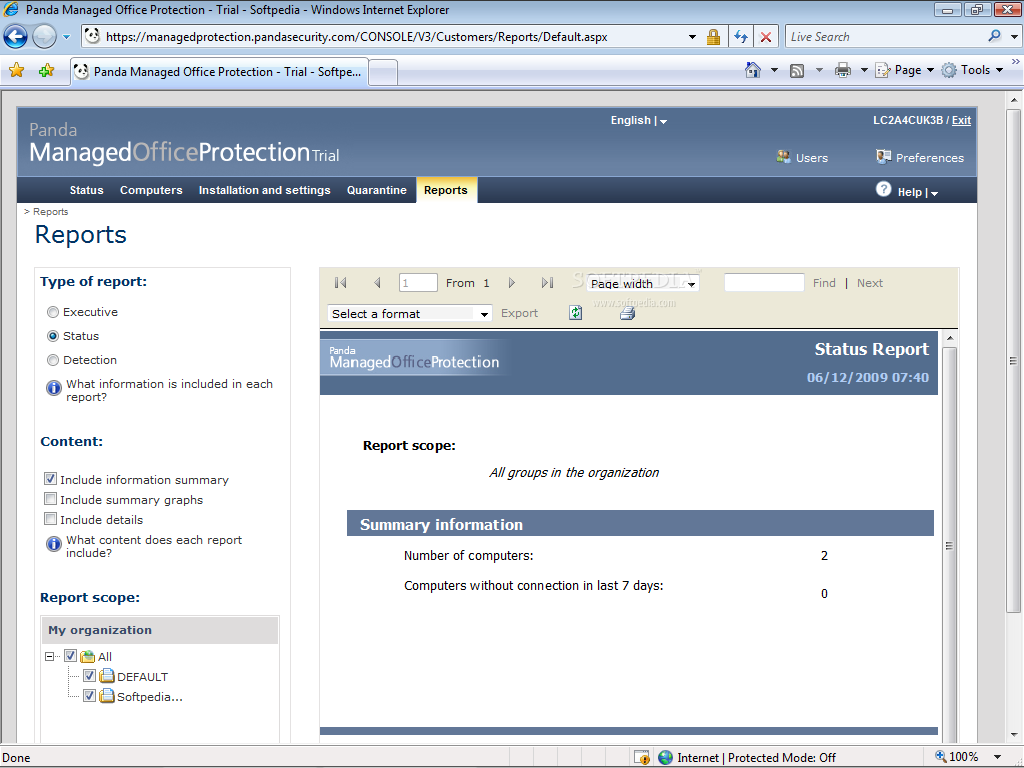Select the Detection report type
Viewport: 1024px width, 768px height.
[53, 360]
